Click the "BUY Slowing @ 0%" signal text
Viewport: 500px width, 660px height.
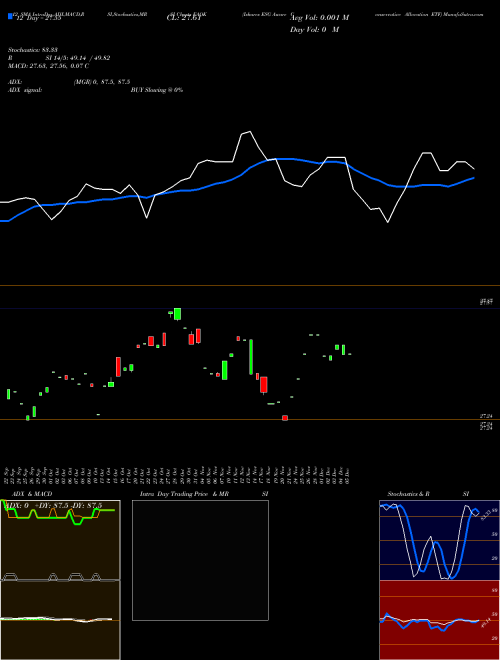[x=157, y=90]
